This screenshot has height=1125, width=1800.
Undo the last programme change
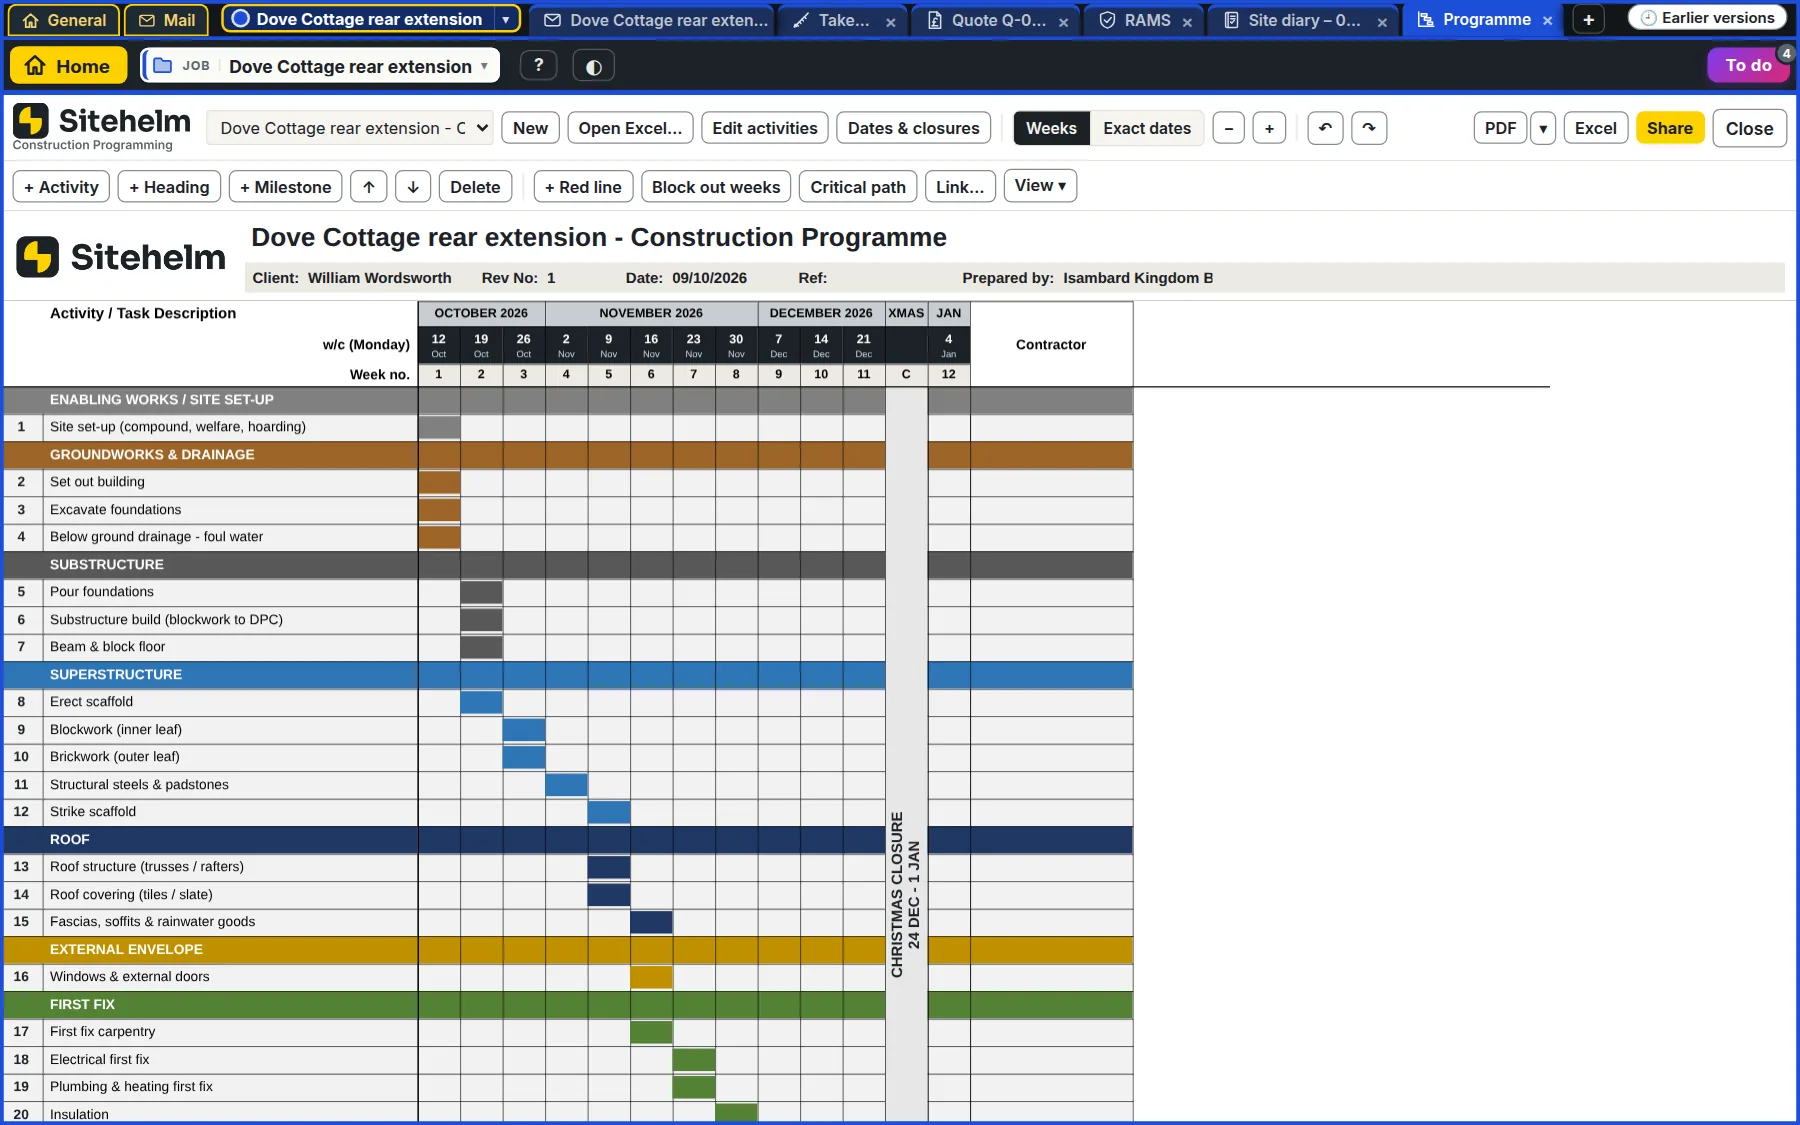[1325, 128]
